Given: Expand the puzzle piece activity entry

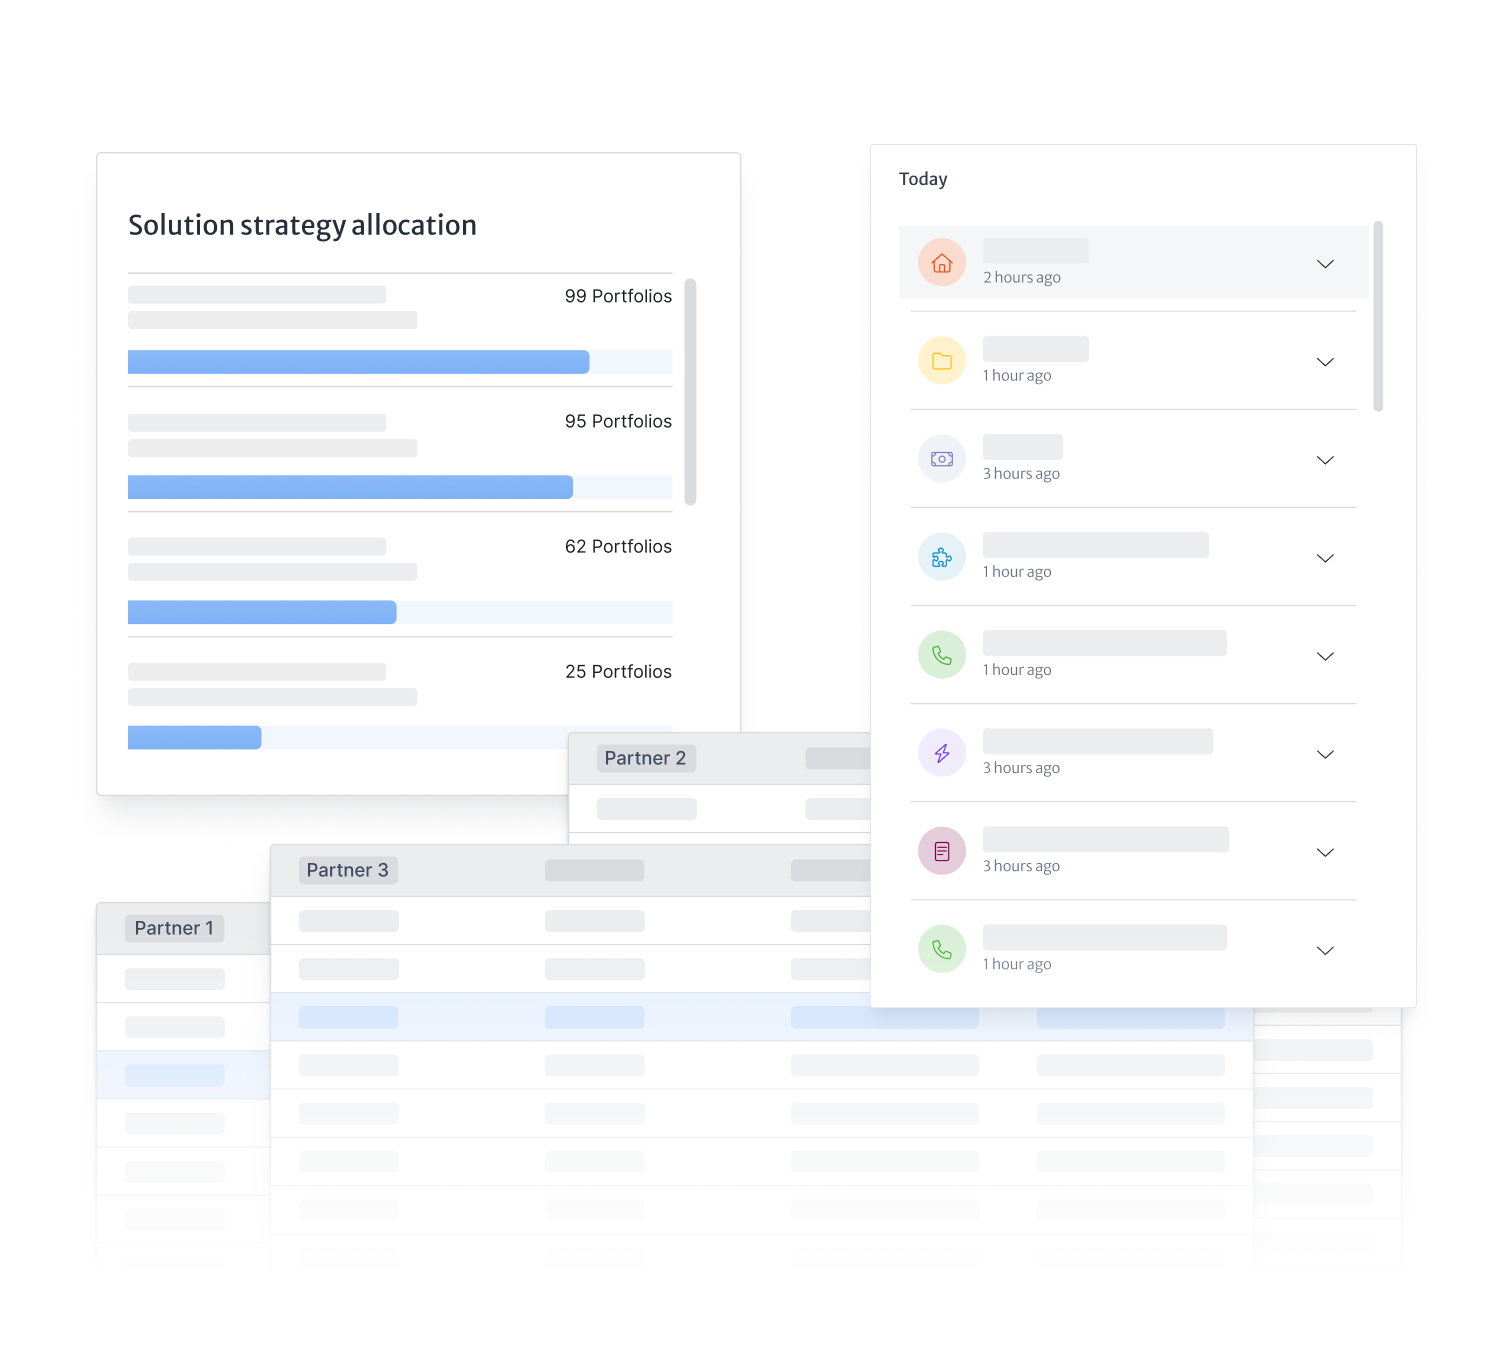Looking at the screenshot, I should click(1325, 558).
